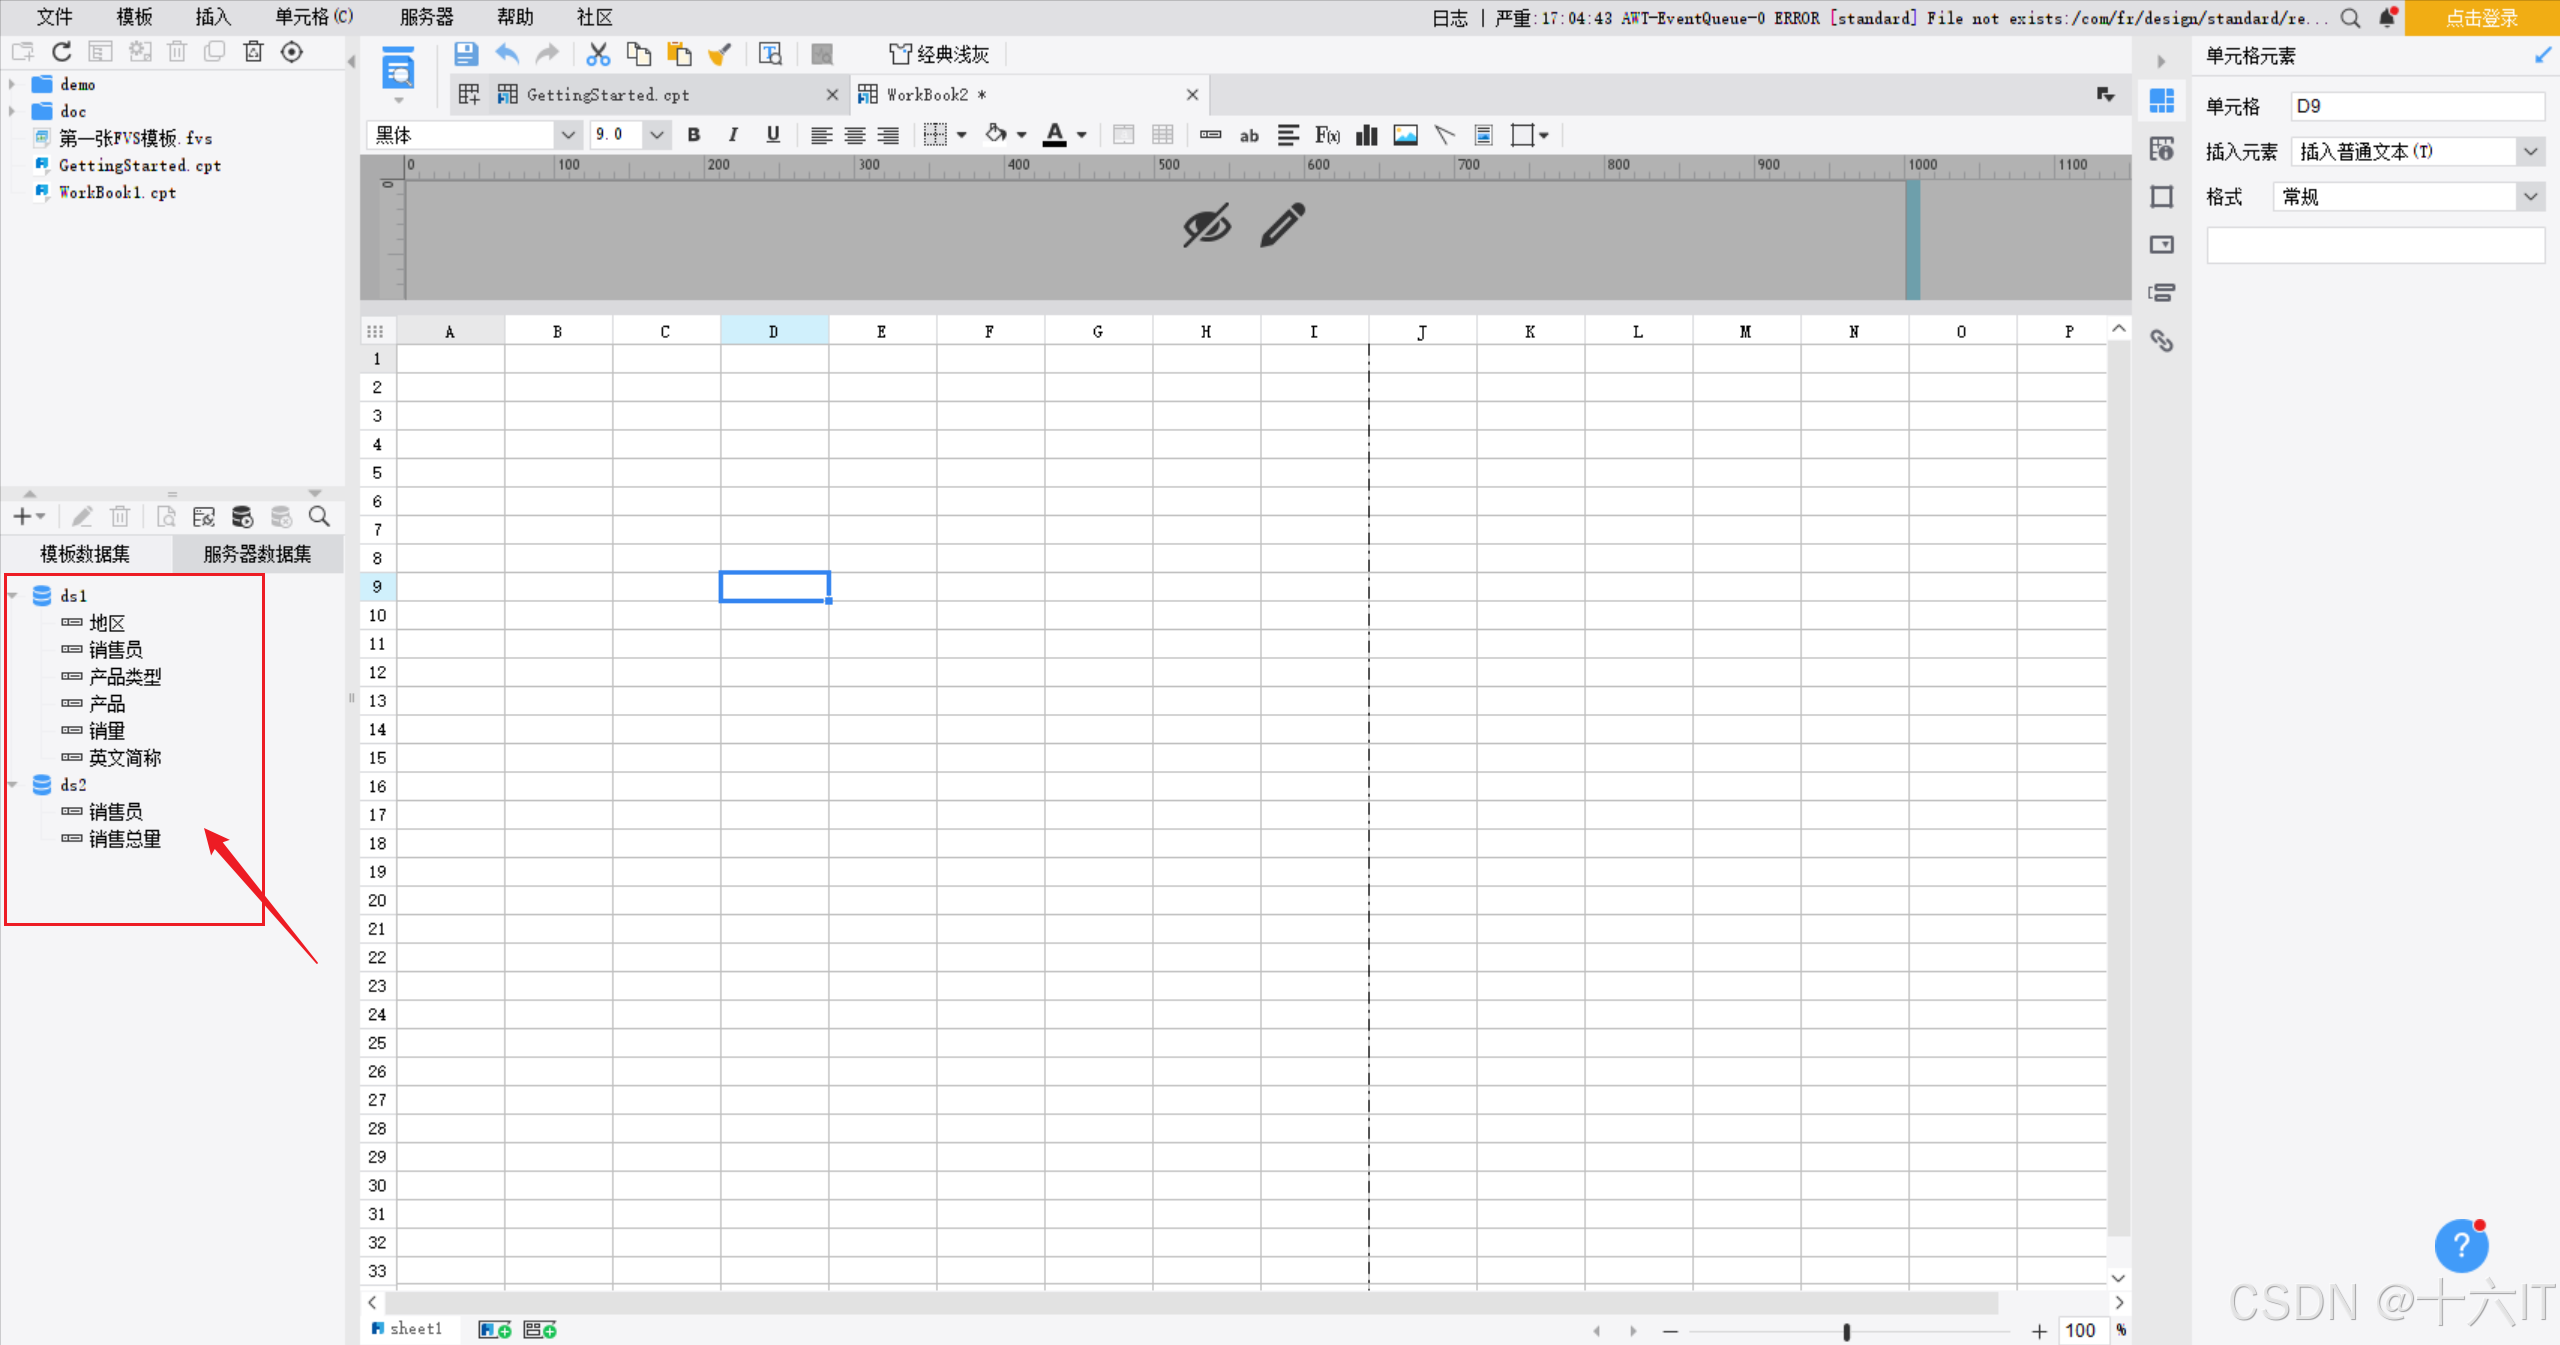Open the font name dropdown 黑体

568,135
